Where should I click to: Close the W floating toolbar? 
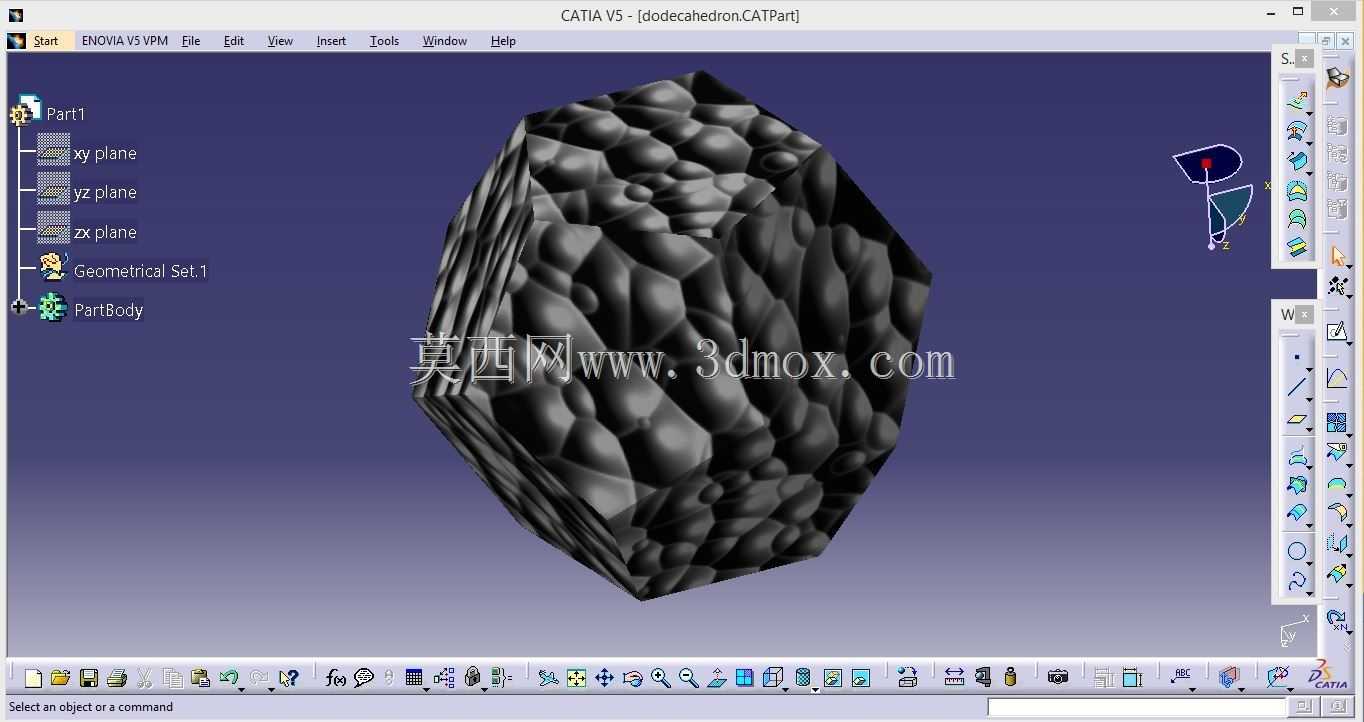[1304, 314]
